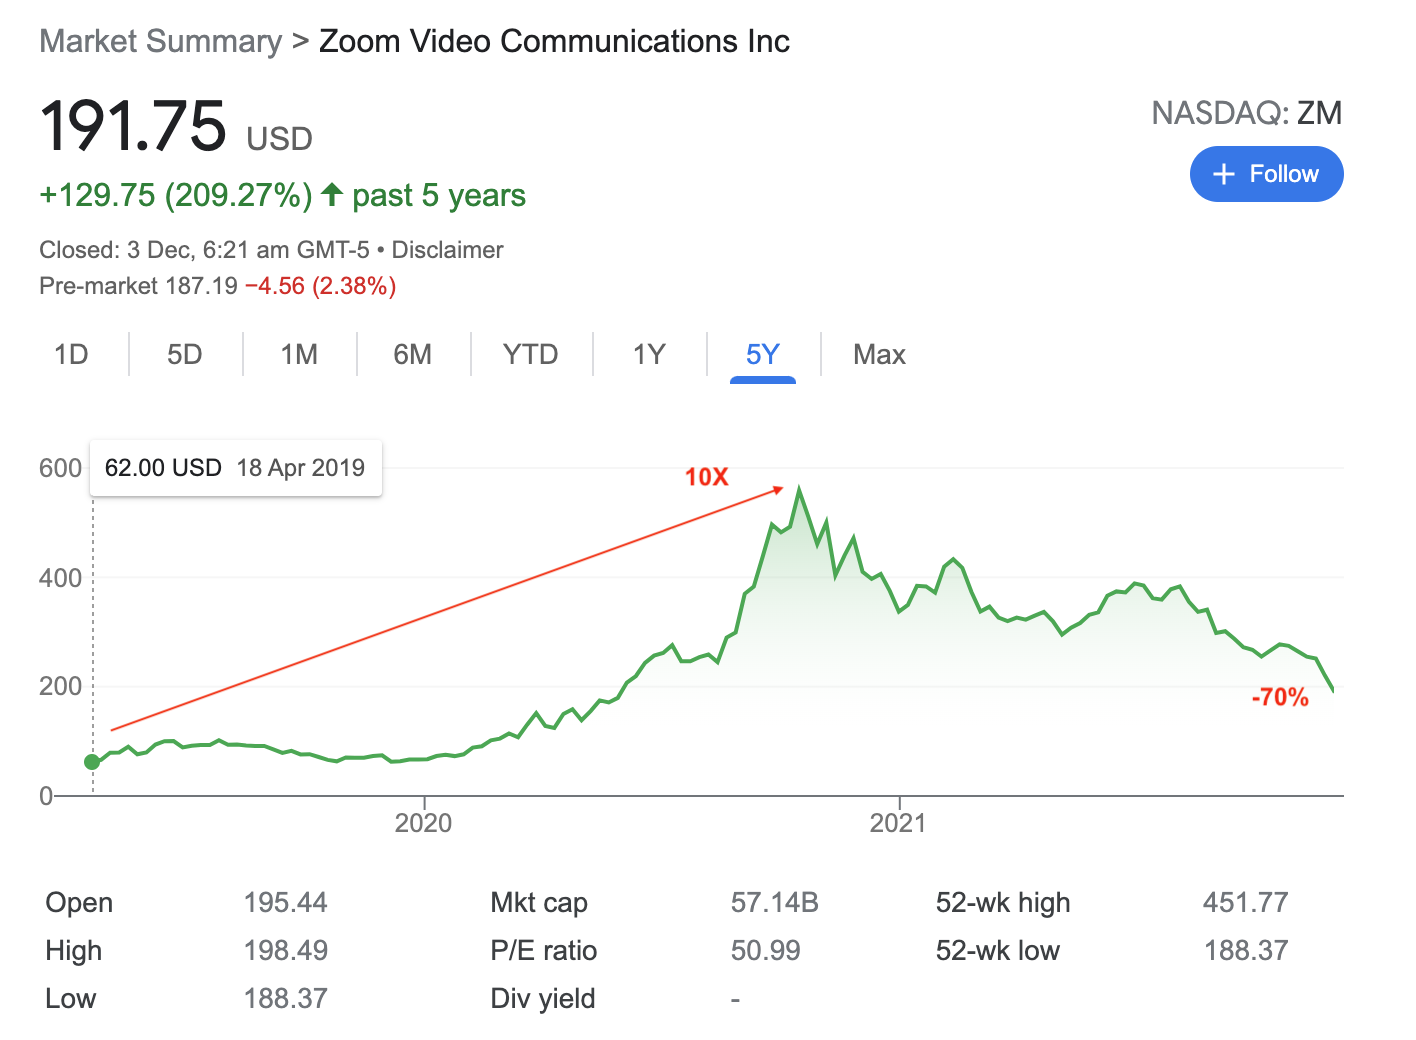Select the YTD chart range
Image resolution: width=1416 pixels, height=1040 pixels.
tap(531, 354)
